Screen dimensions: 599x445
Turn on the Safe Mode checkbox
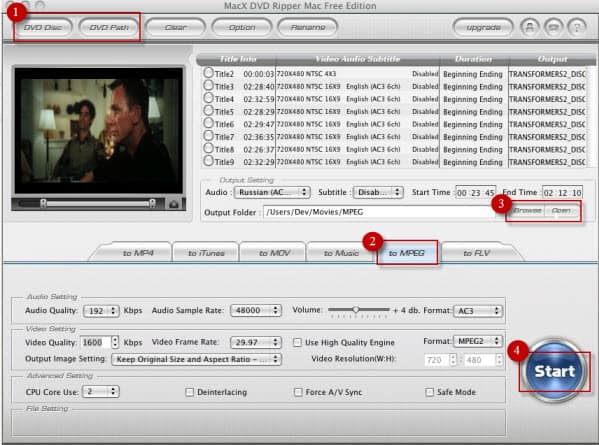429,392
